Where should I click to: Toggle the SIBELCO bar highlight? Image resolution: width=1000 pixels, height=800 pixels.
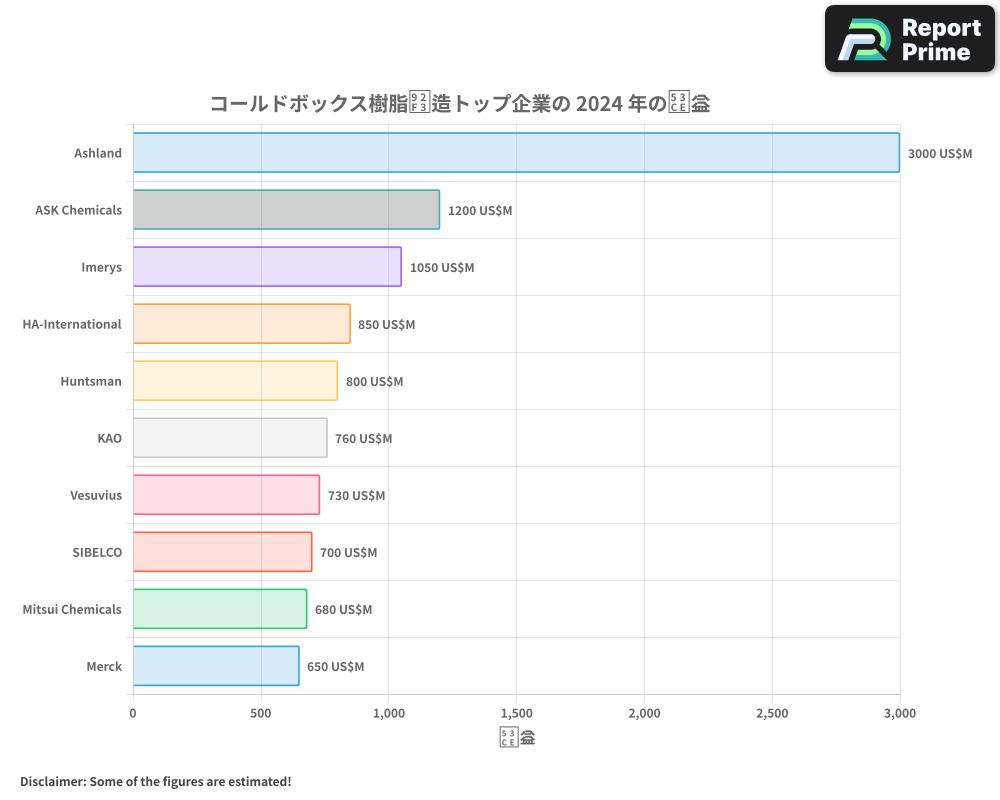(220, 552)
